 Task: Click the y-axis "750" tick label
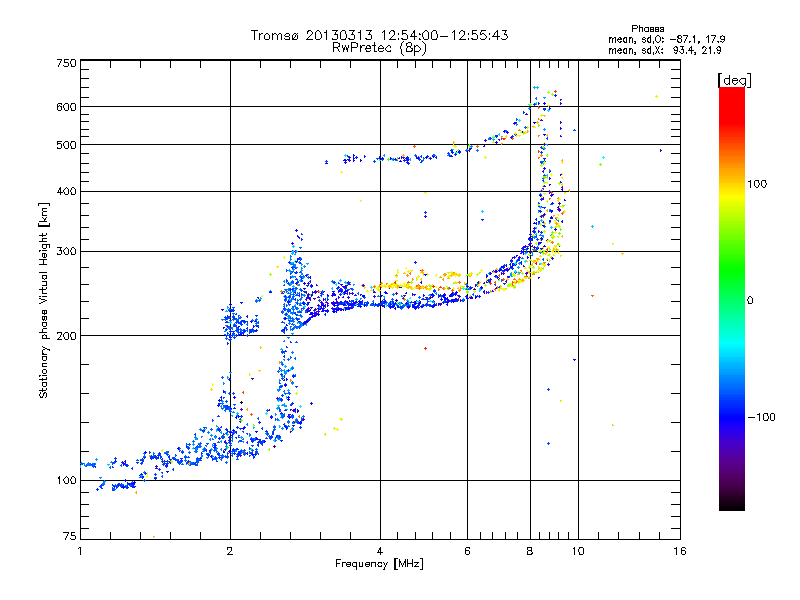[66, 63]
